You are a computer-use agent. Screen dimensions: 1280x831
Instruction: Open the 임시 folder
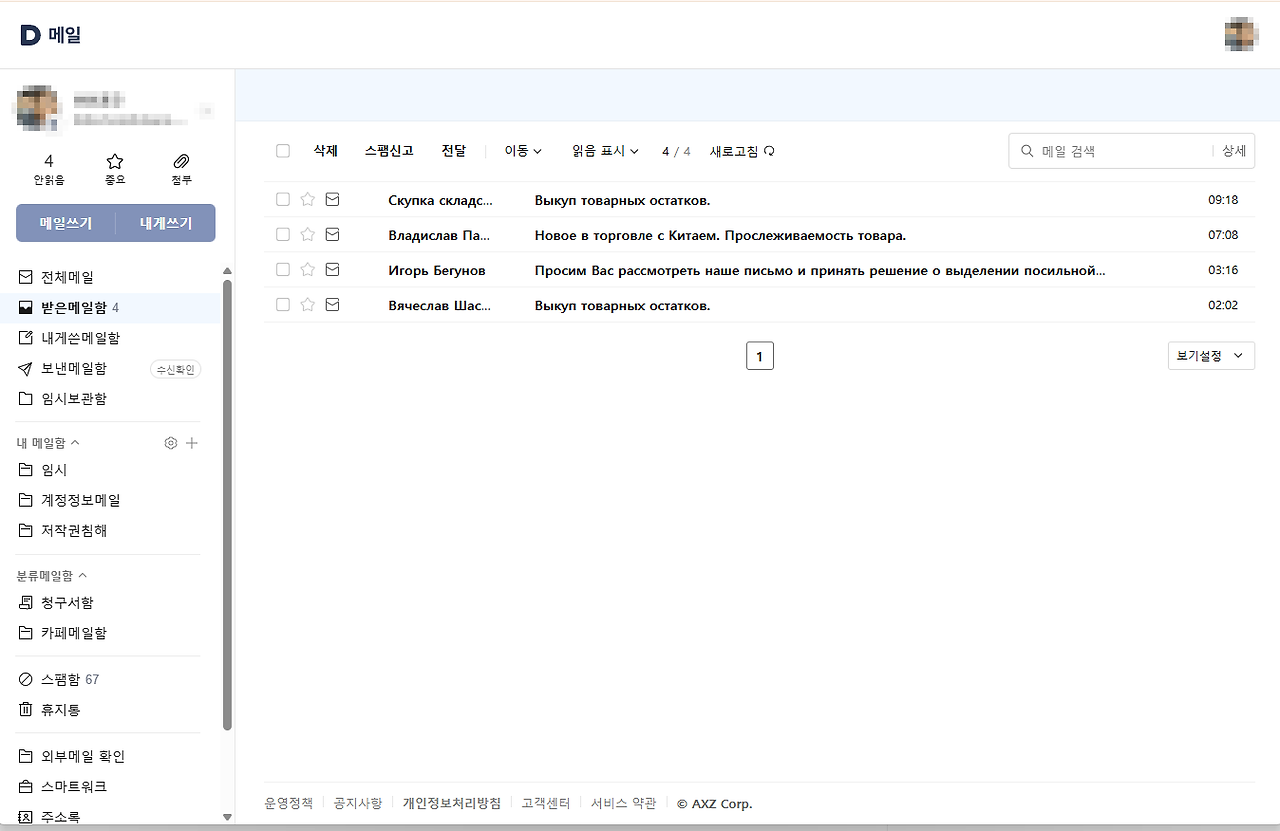tap(54, 469)
